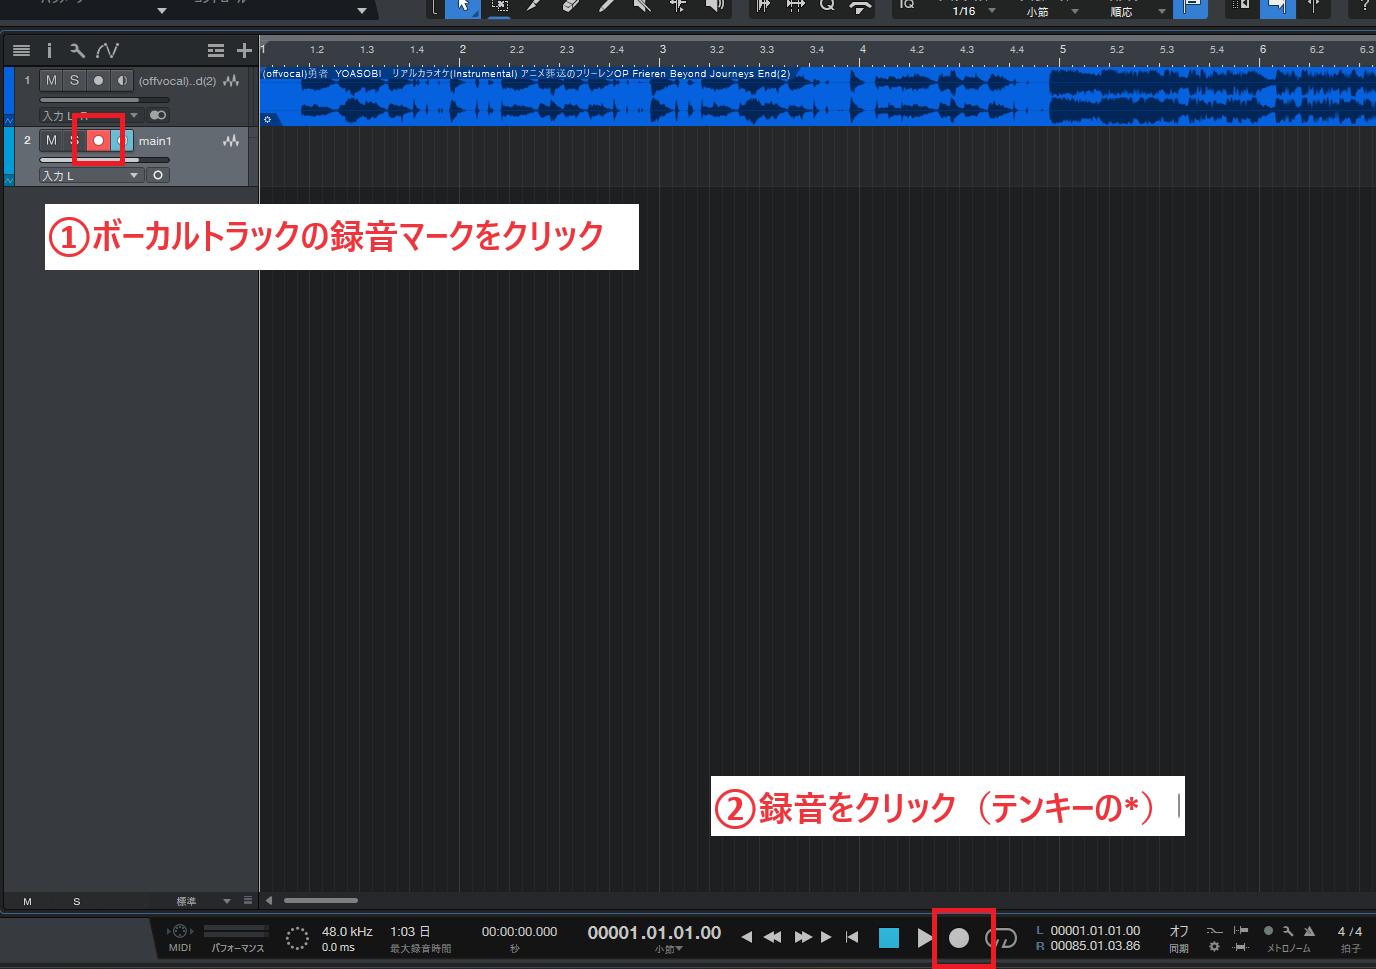Screen dimensions: 1376x969
Task: Select the Arrow tool in the toolbar
Action: point(462,9)
